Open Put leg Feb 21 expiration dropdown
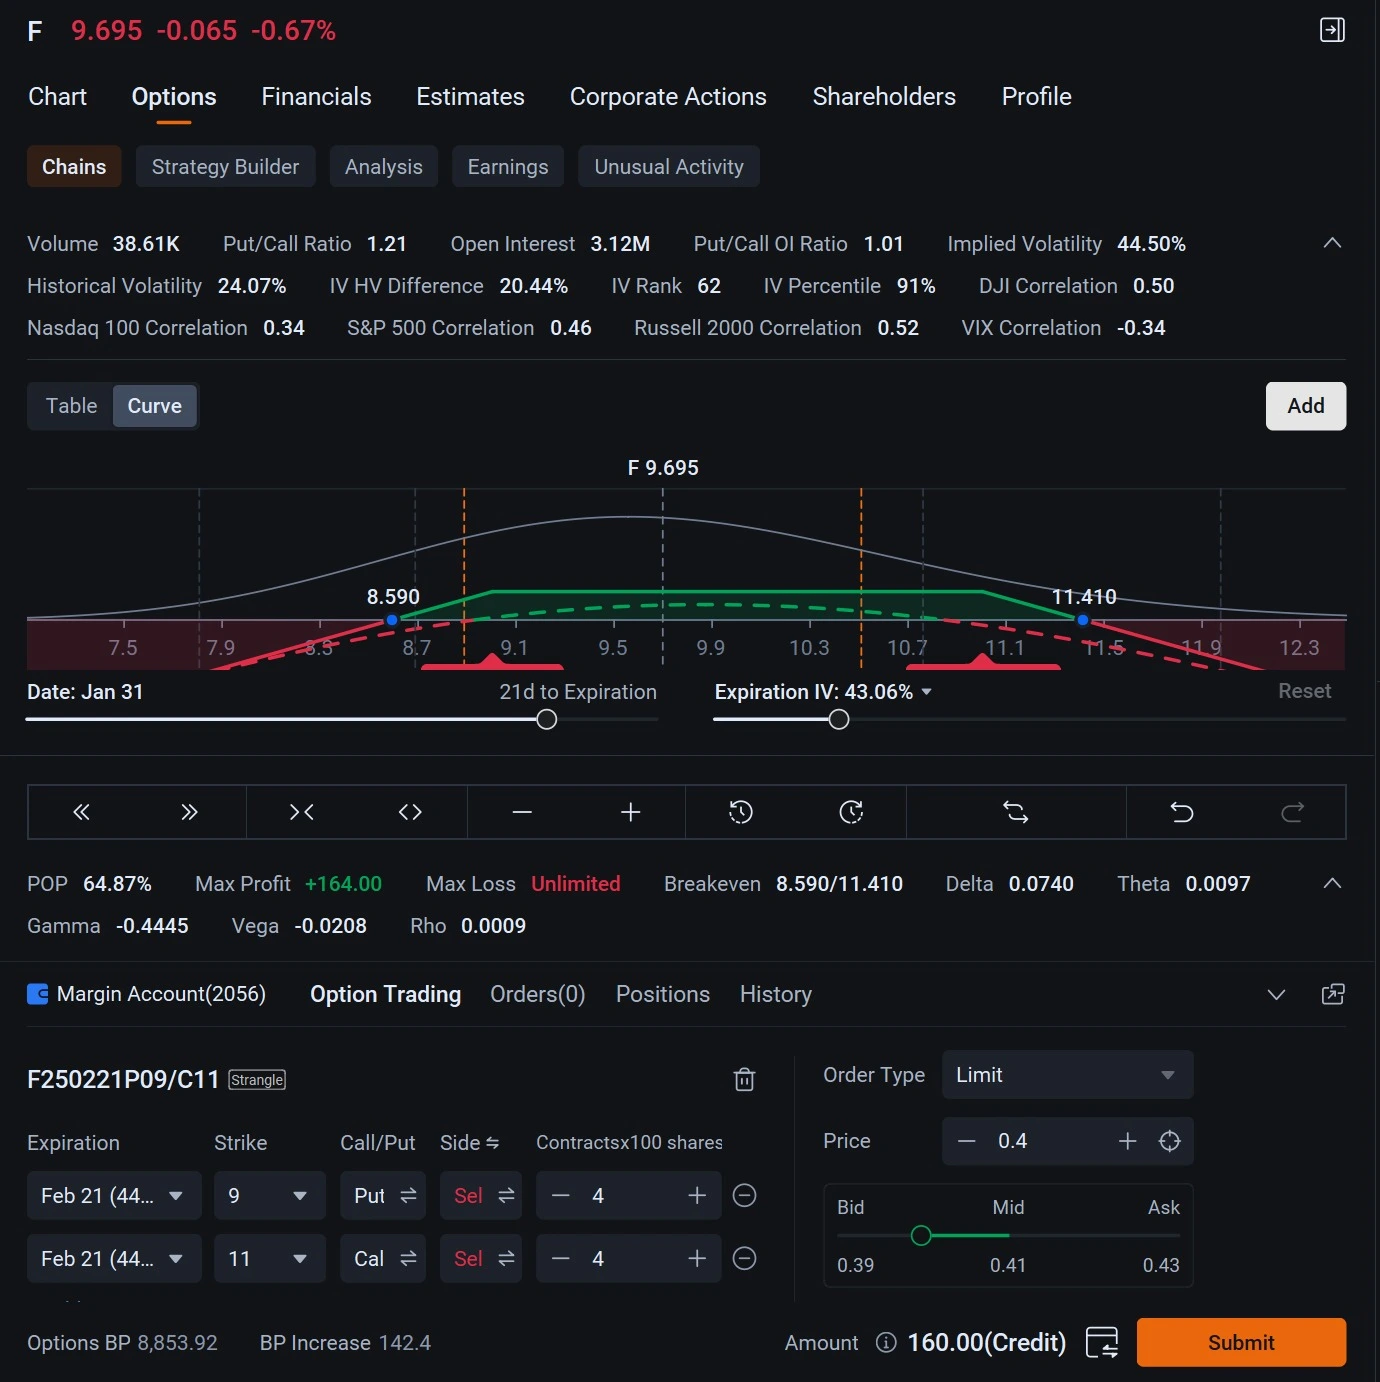Screen dimensions: 1380x1382 (x=114, y=1195)
